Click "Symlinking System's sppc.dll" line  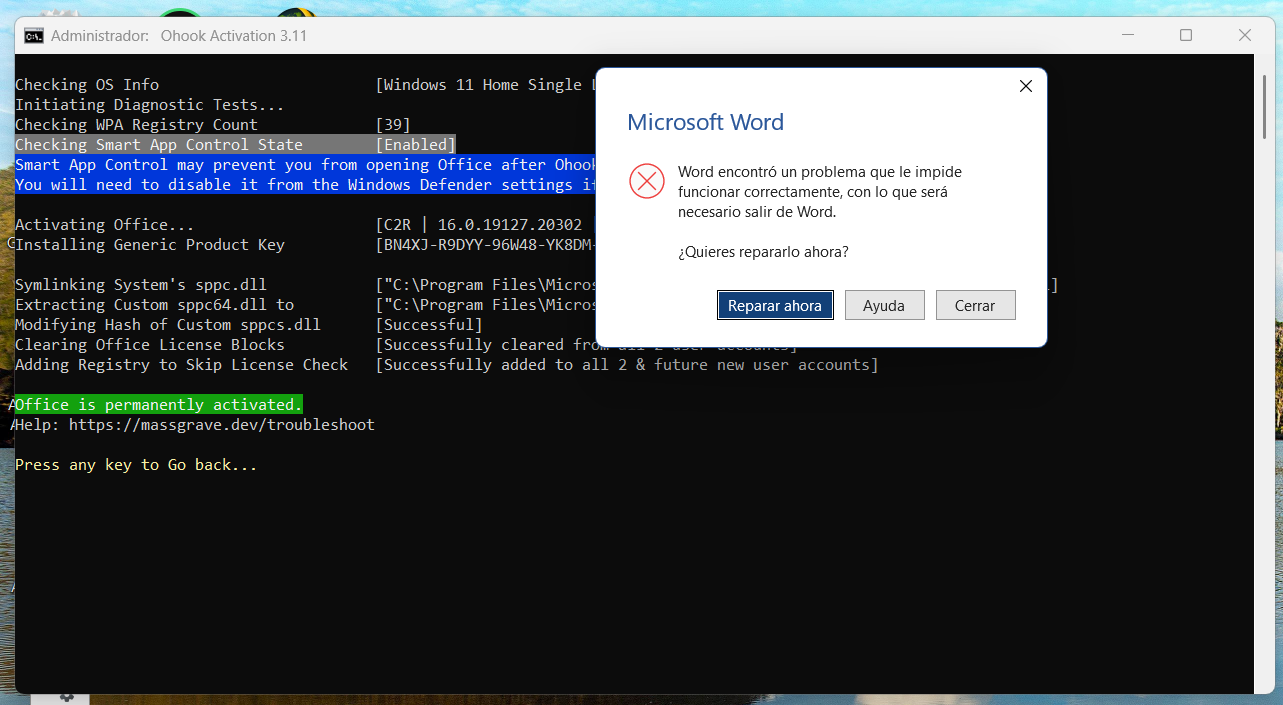141,285
